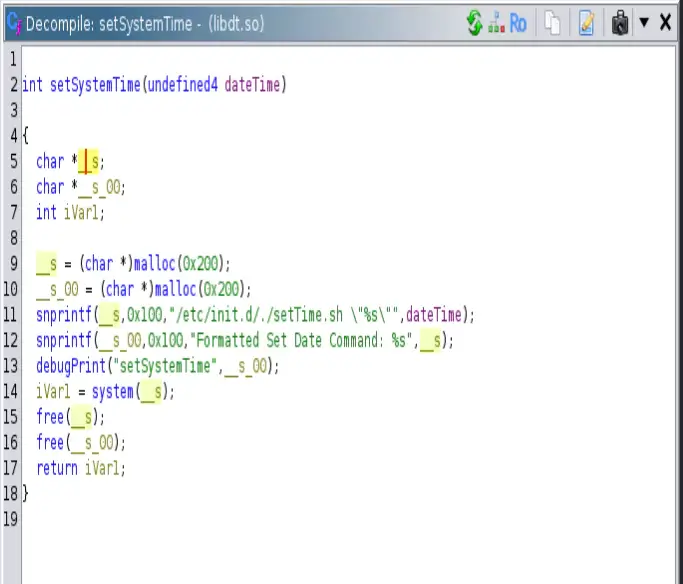Click undefined4 type in signature
Screen dimensions: 683x584
click(183, 84)
